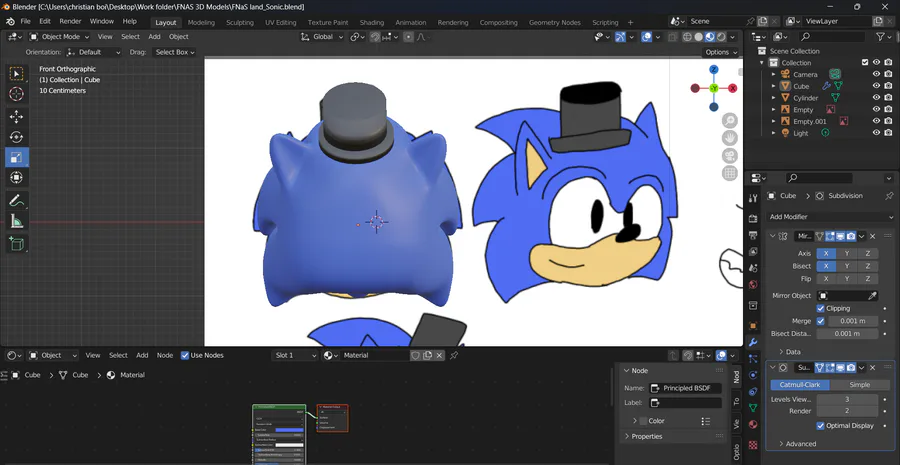
Task: Switch to solid viewport shading
Action: click(699, 37)
